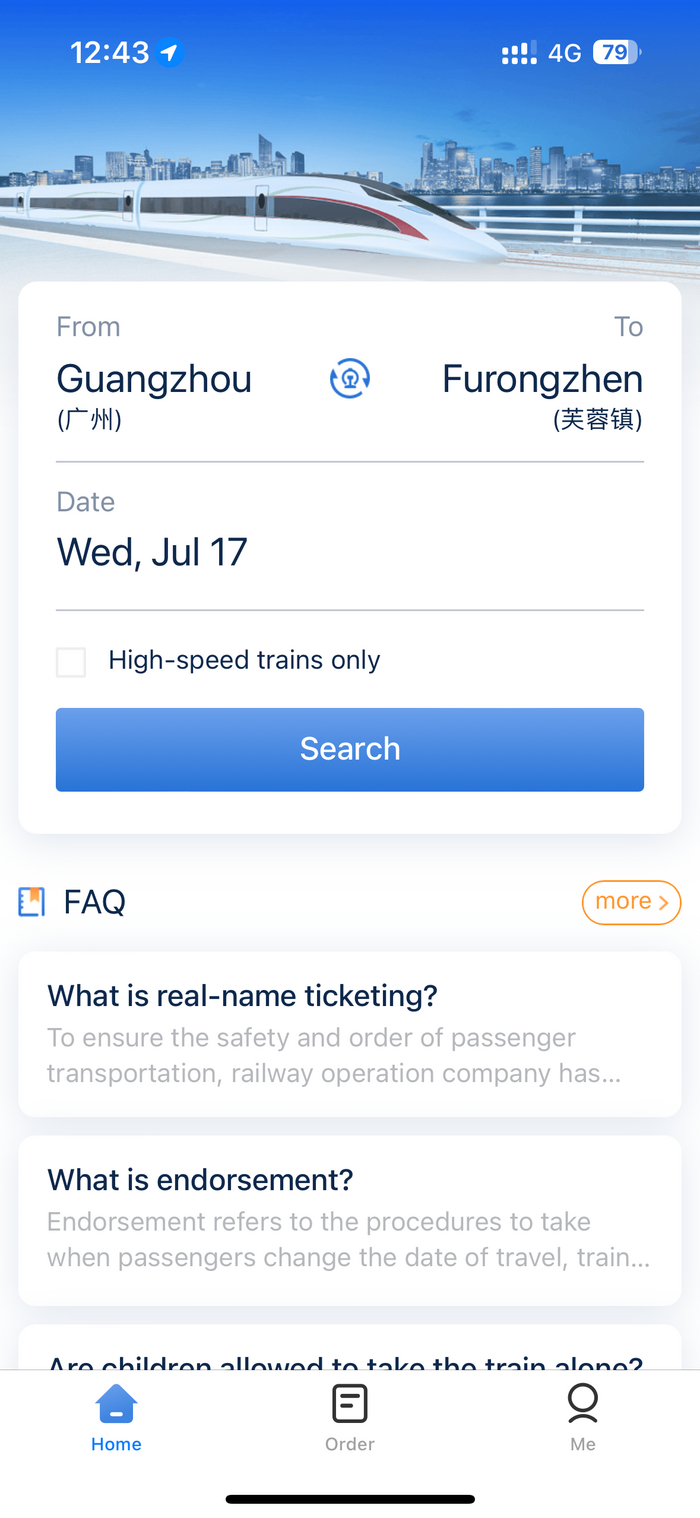
Task: Tap the cellular signal bars icon
Action: [x=519, y=54]
